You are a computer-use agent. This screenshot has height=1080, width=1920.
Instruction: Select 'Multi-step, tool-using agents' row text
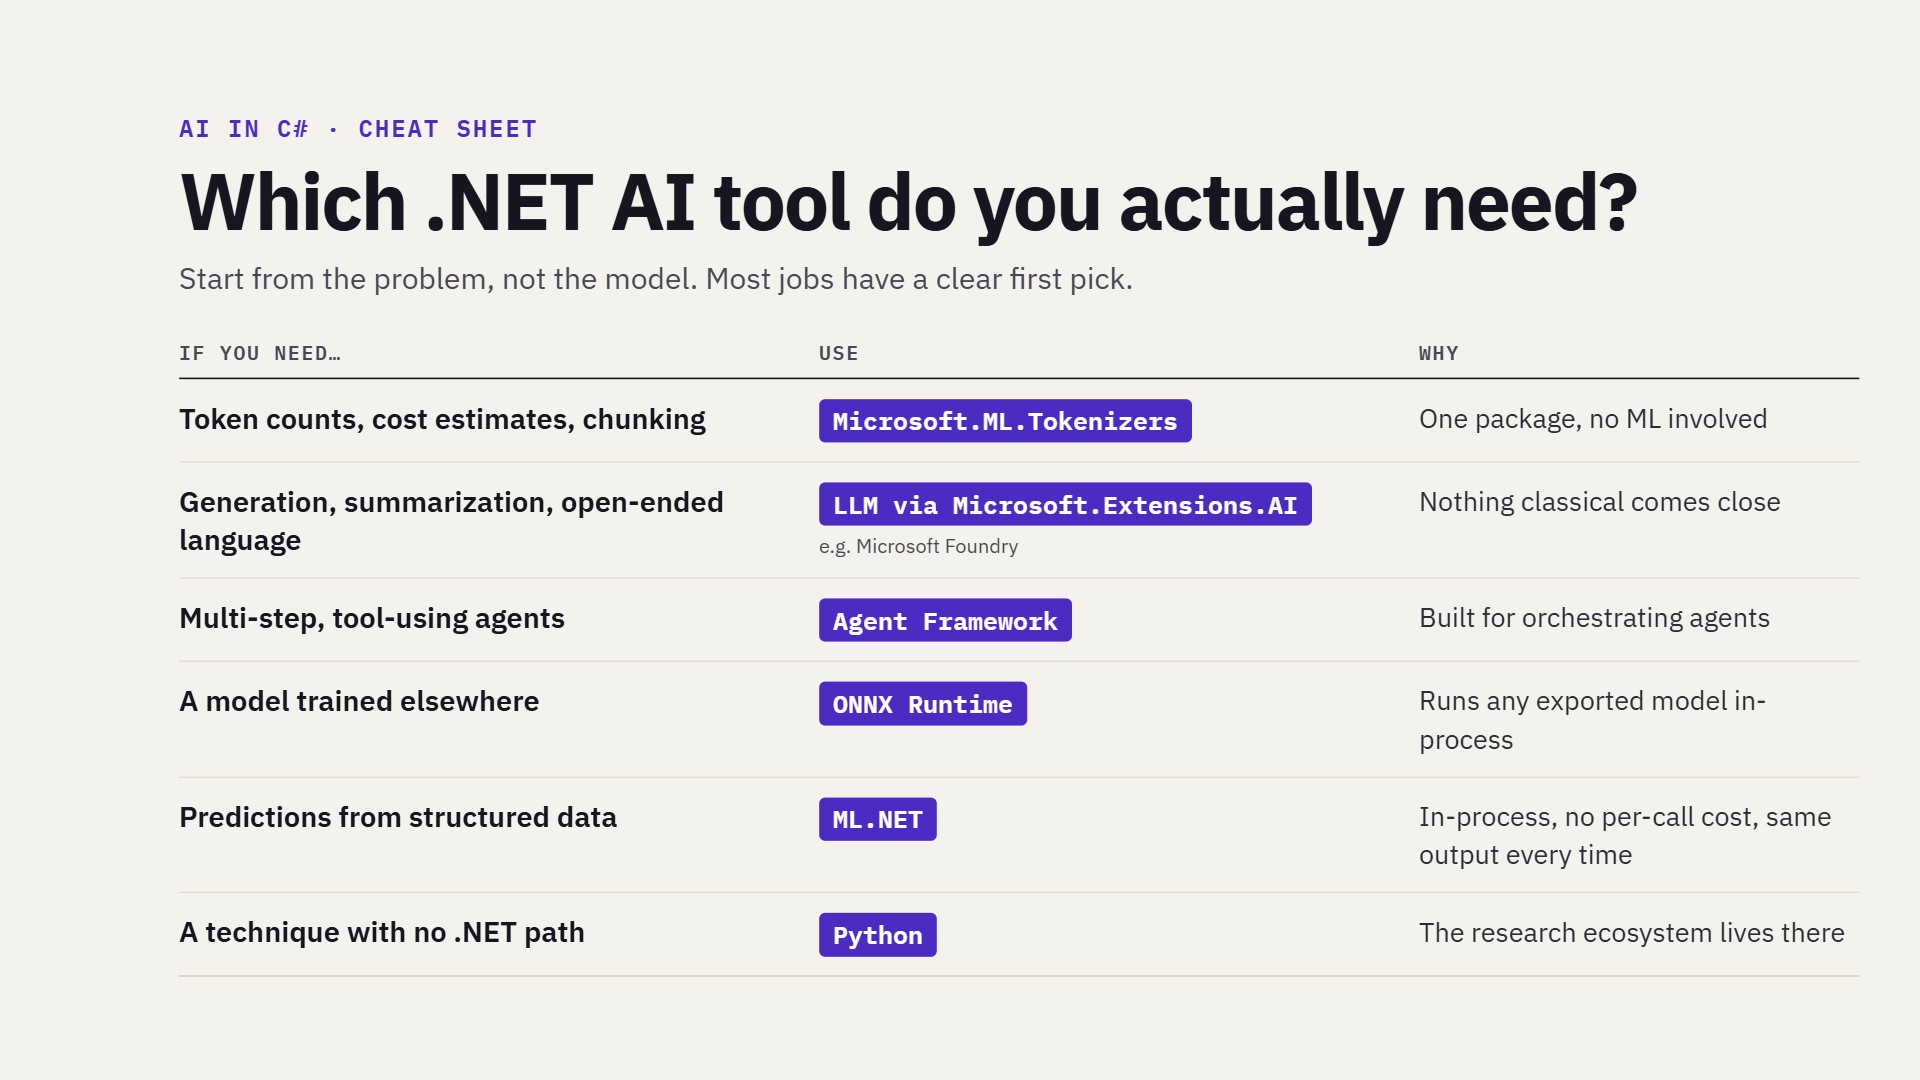pos(372,618)
